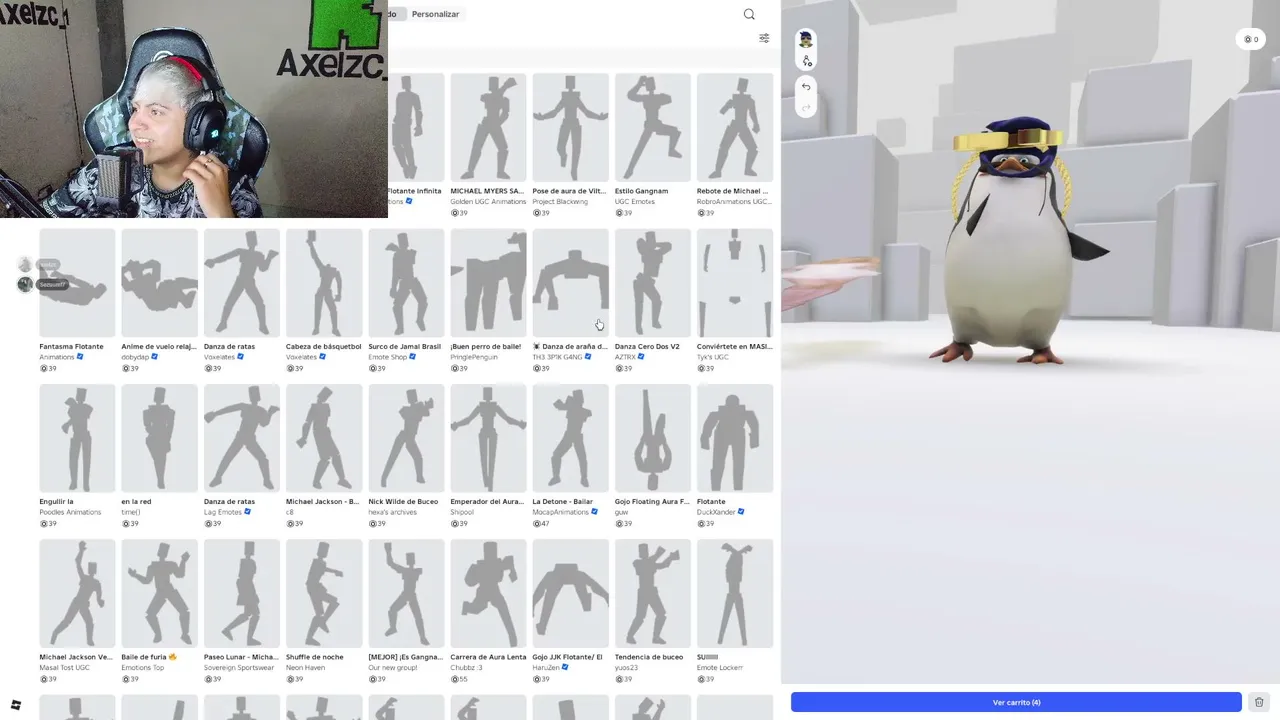Select the Fantasma Flotante emote thumbnail
This screenshot has height=720, width=1280.
coord(77,283)
